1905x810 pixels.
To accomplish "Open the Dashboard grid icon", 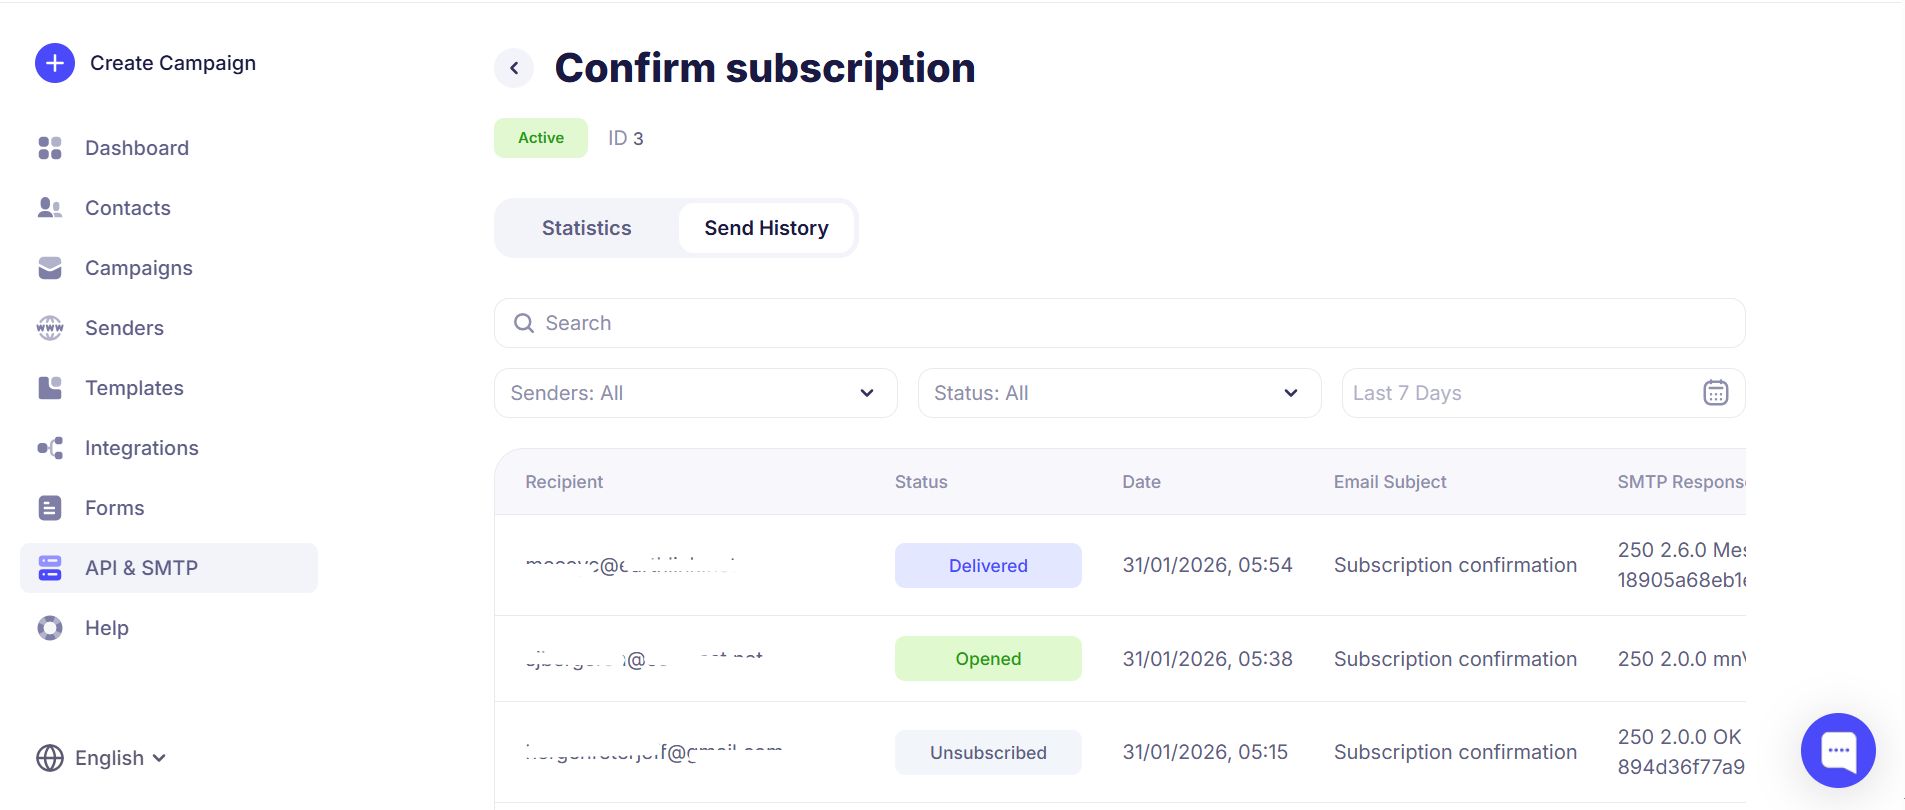I will 50,148.
